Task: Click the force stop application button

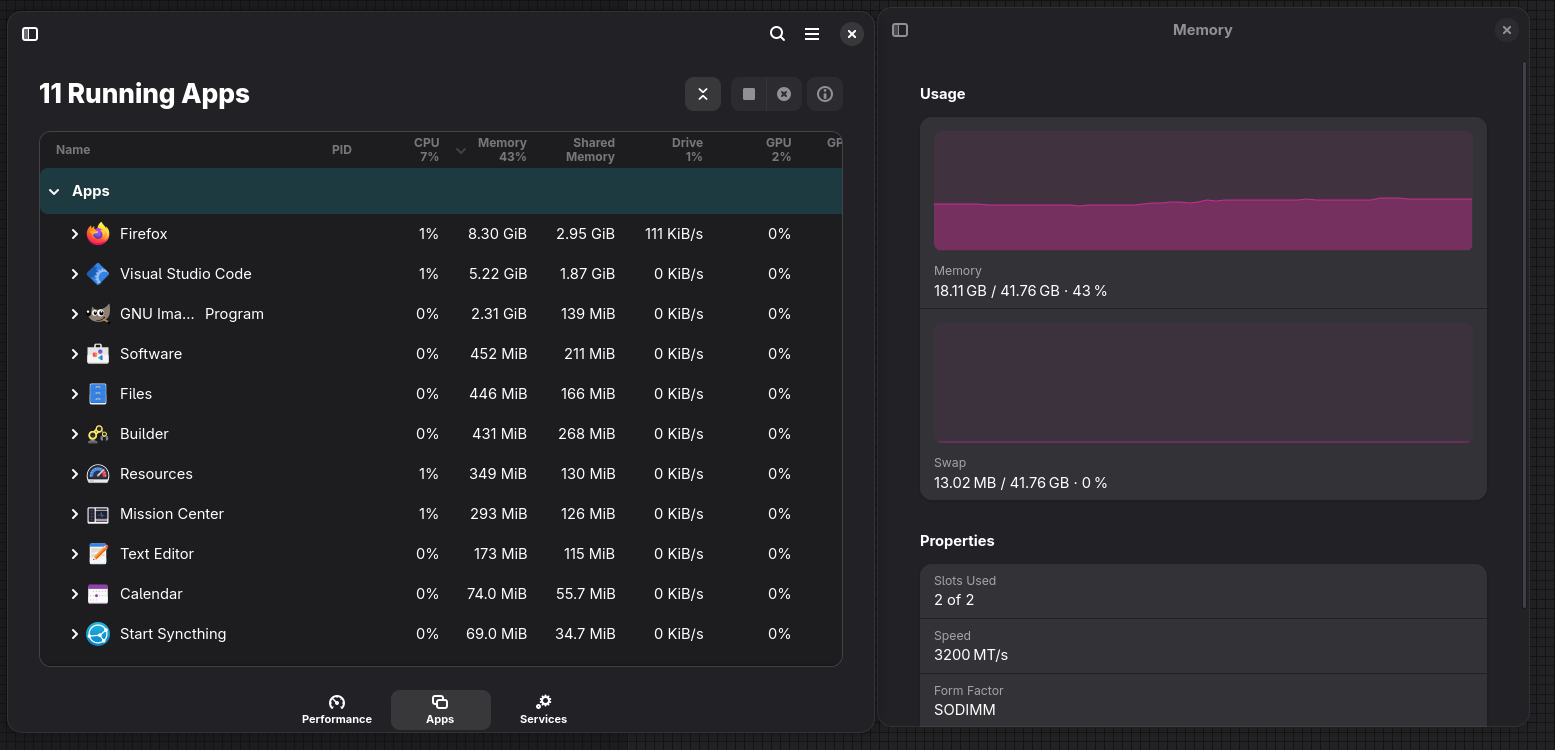Action: click(x=784, y=94)
